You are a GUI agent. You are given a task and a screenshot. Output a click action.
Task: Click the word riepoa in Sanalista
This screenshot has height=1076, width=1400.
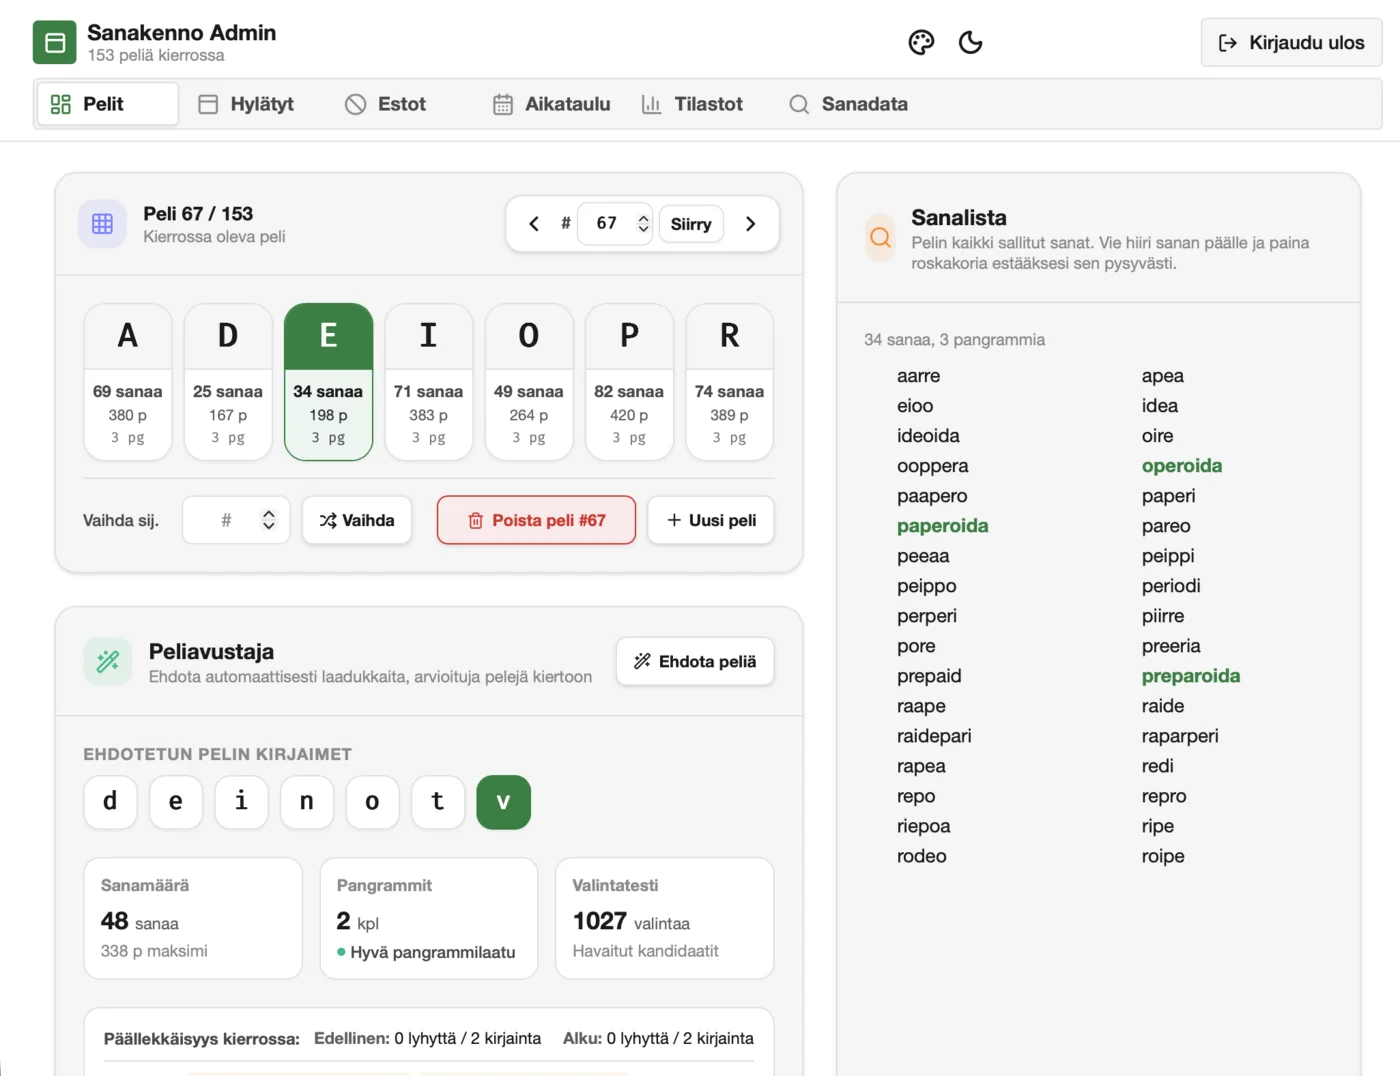coord(923,826)
